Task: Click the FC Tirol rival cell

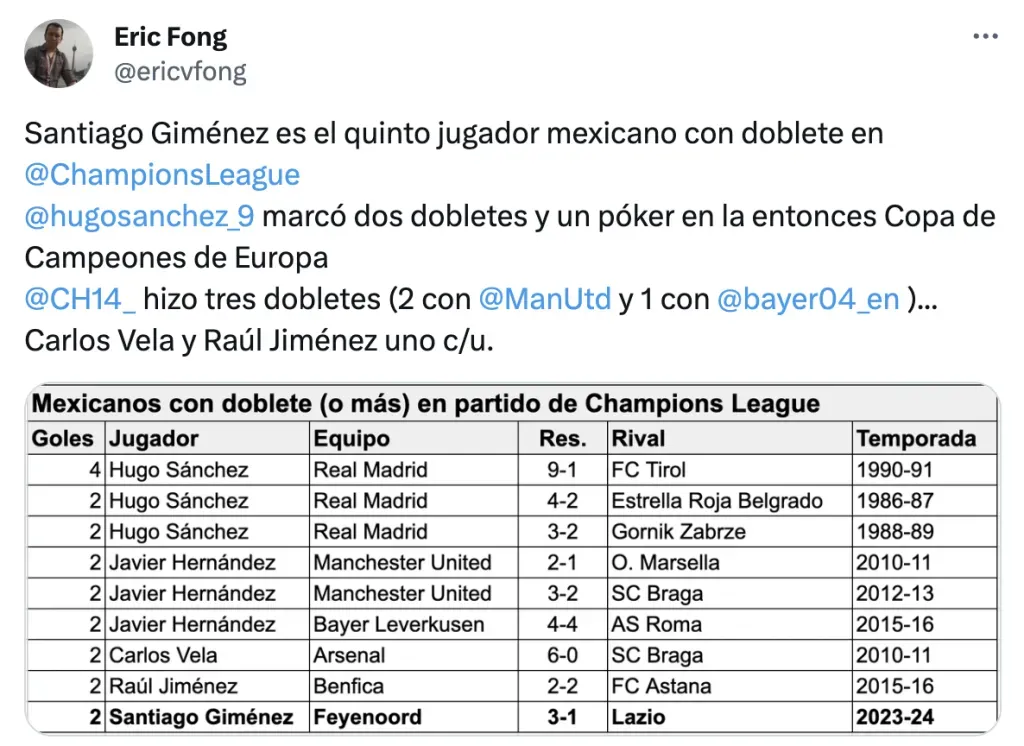Action: 648,469
